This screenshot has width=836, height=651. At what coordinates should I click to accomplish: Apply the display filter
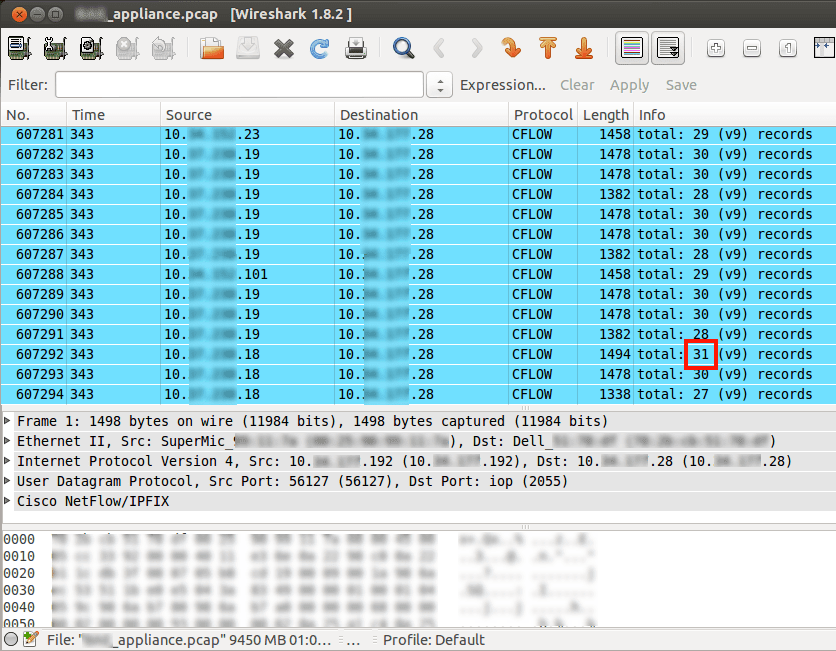coord(630,85)
